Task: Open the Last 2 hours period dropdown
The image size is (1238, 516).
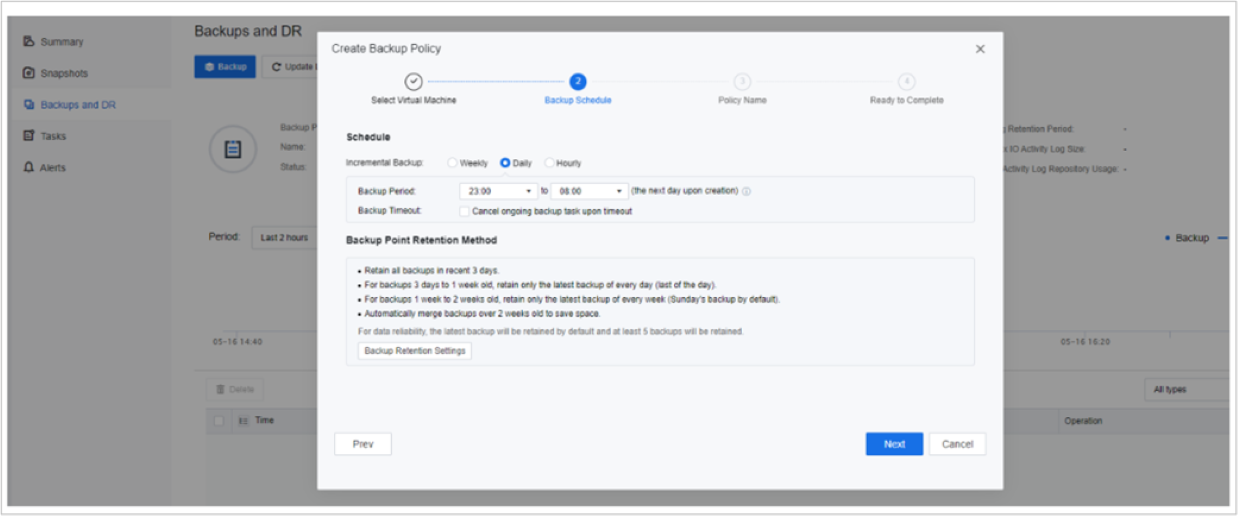Action: click(284, 238)
